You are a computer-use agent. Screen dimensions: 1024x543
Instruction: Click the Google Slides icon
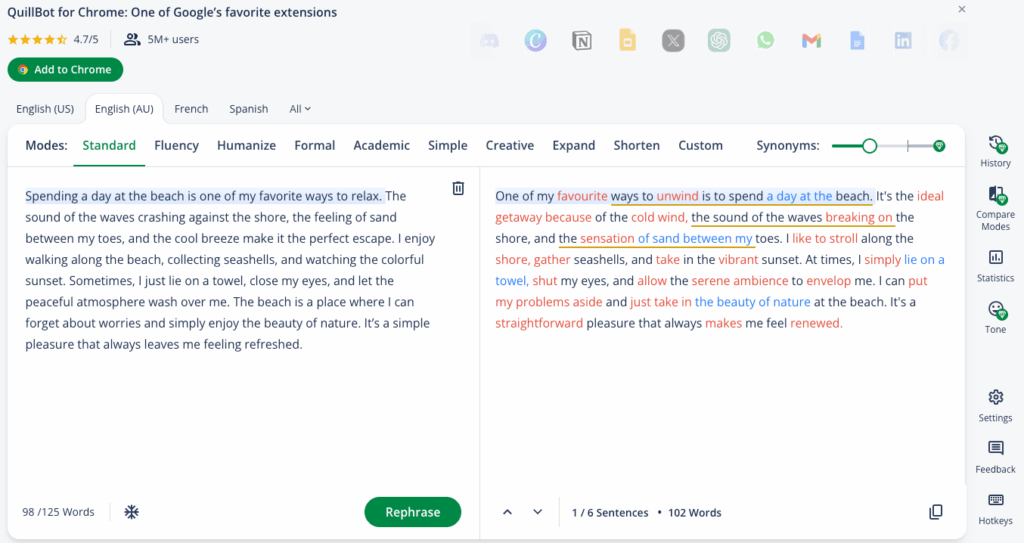coord(628,41)
